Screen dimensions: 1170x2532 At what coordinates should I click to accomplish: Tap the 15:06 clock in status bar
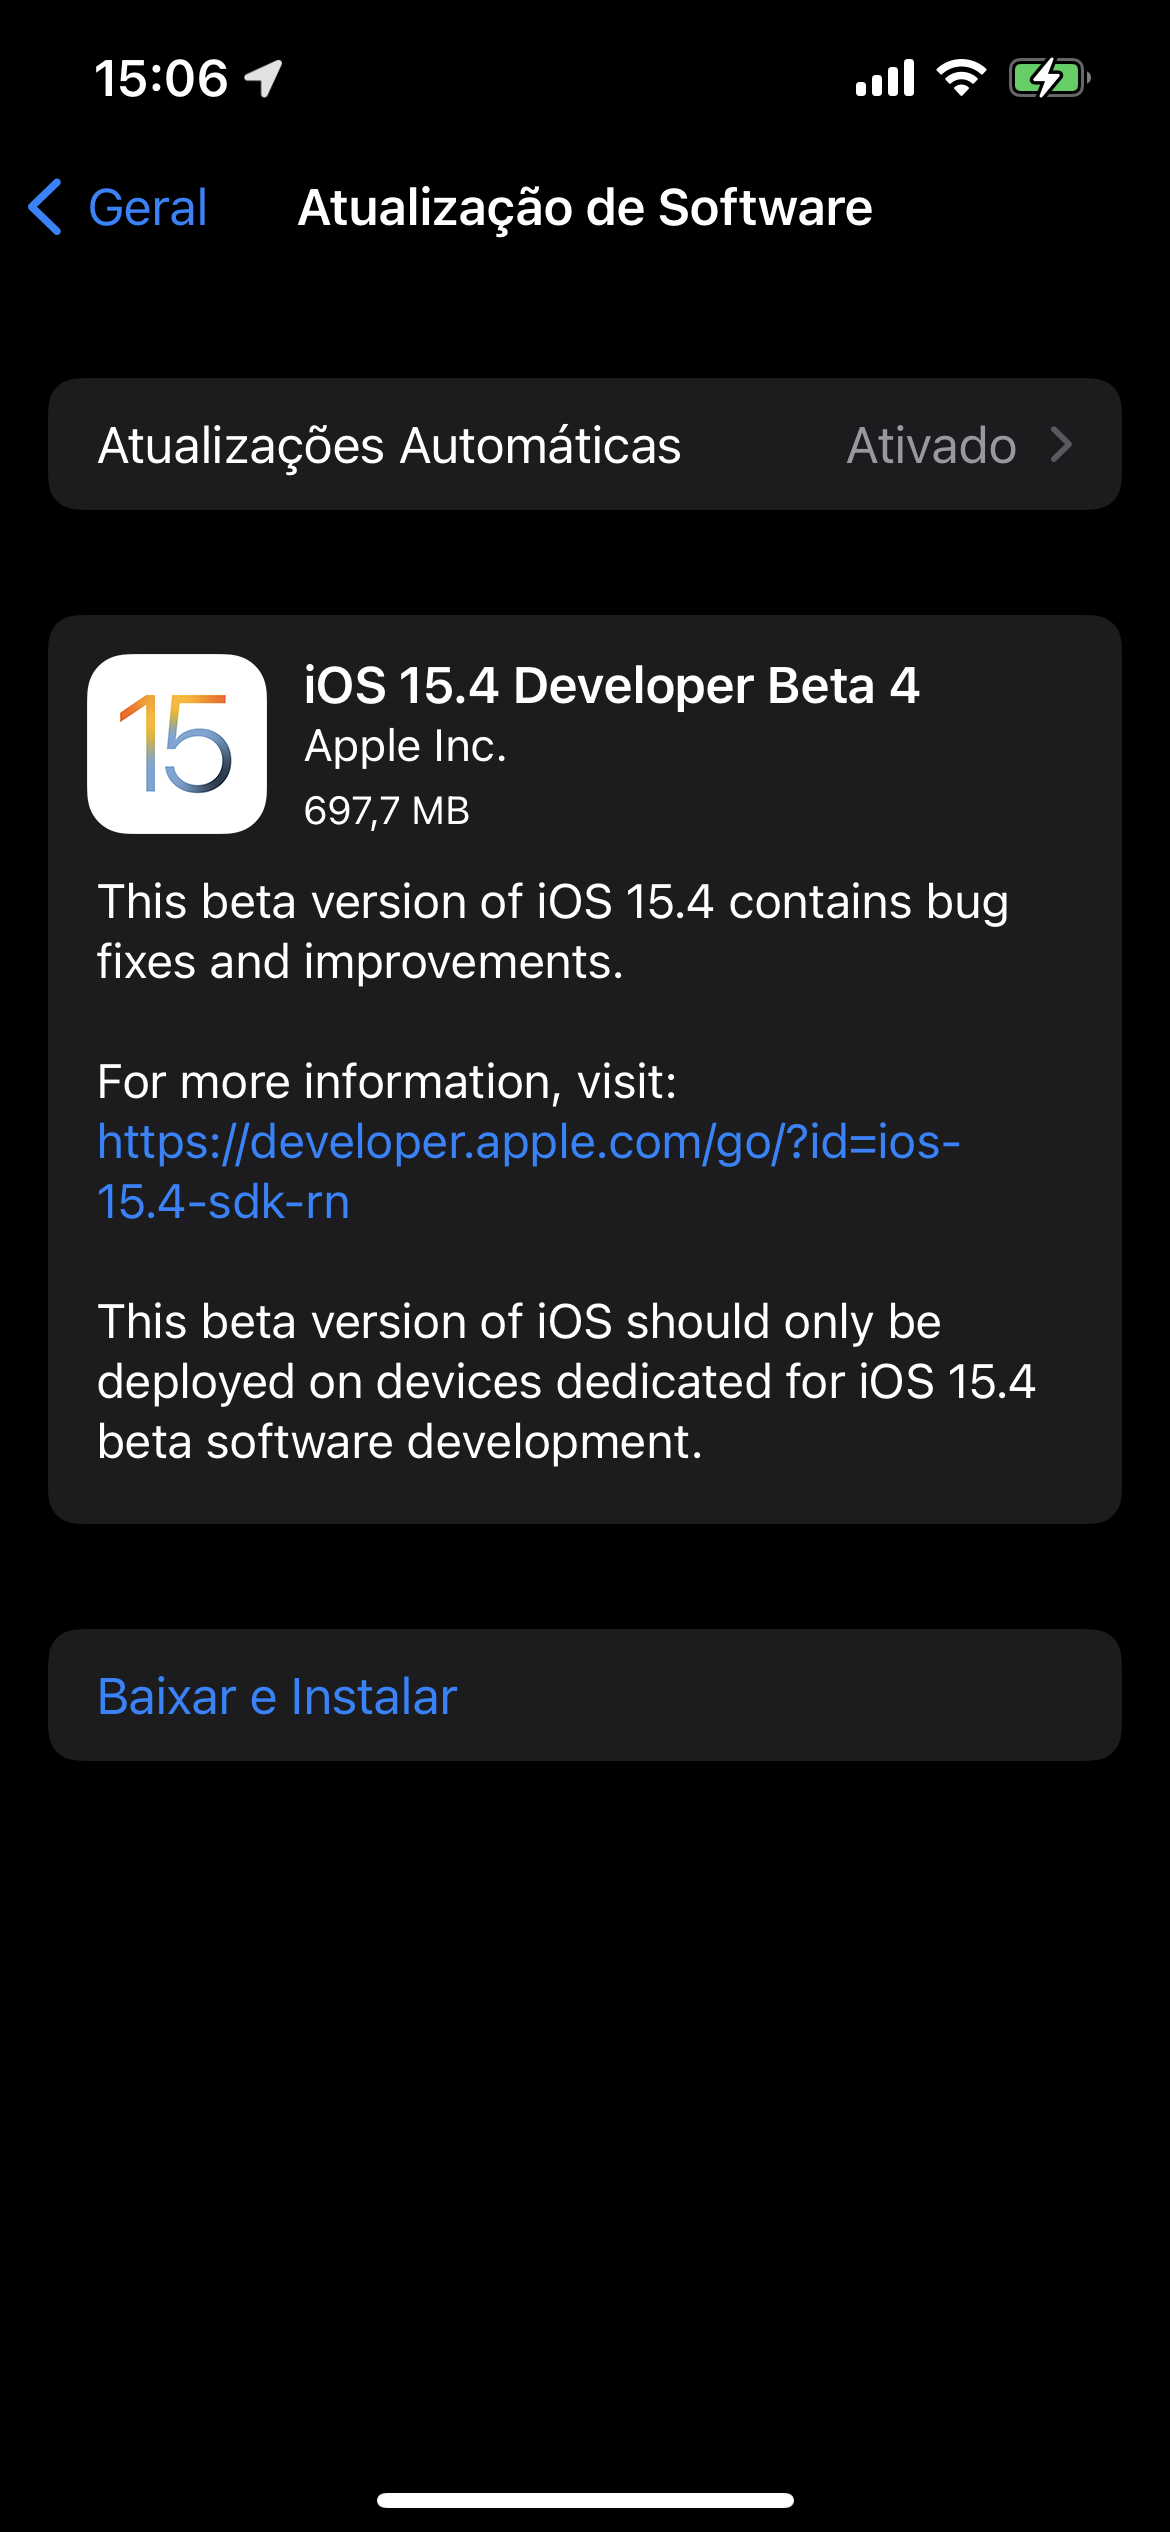(x=161, y=78)
